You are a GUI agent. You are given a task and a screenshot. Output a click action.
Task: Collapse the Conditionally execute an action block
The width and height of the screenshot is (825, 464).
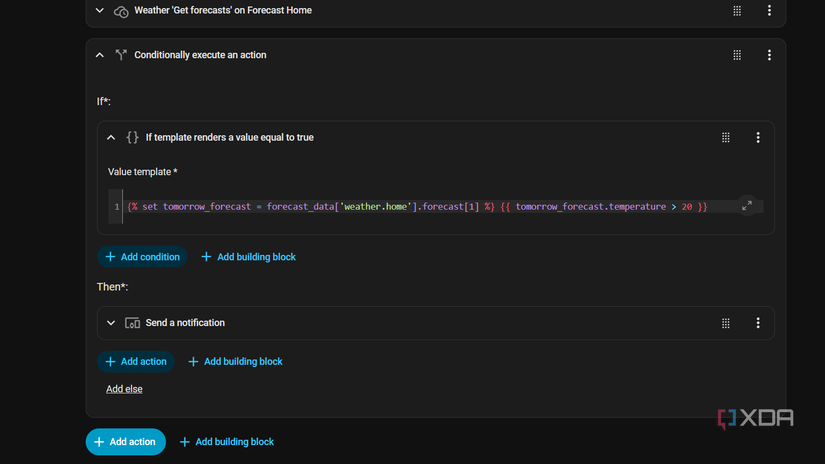point(99,55)
